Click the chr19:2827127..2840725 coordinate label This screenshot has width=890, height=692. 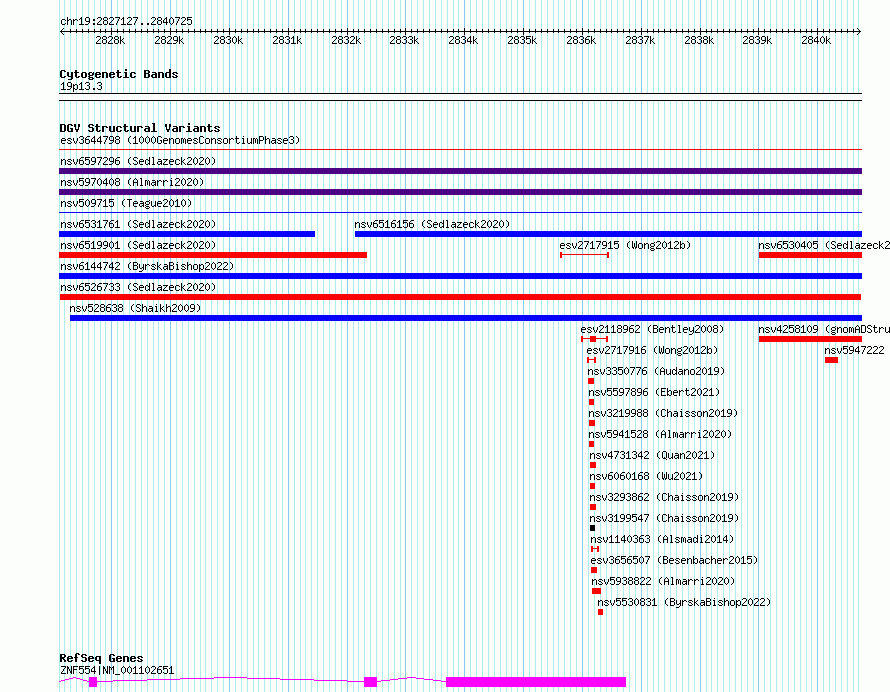[126, 22]
